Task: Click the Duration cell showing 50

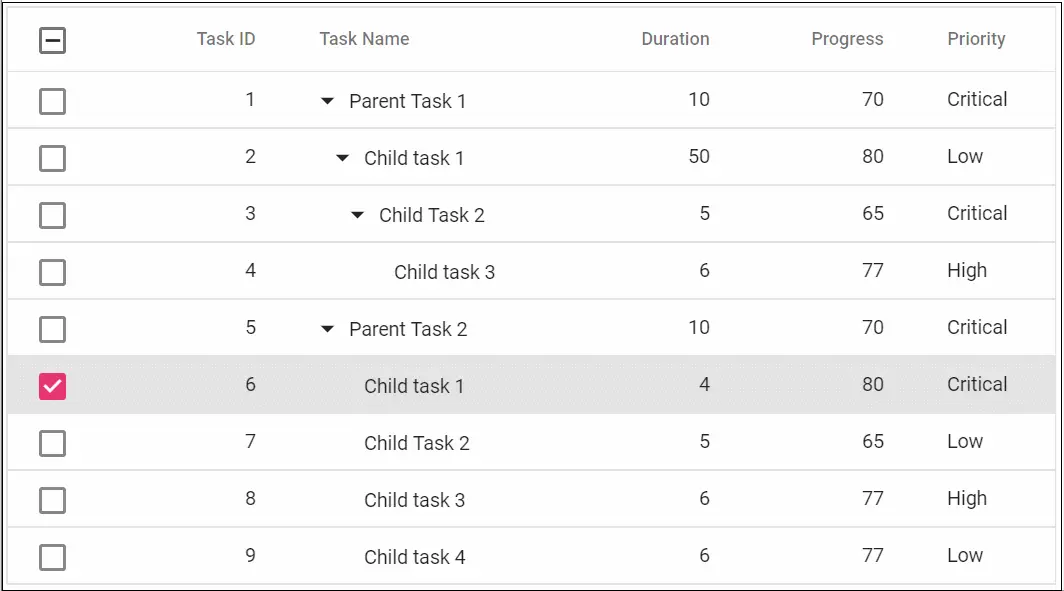Action: (x=698, y=157)
